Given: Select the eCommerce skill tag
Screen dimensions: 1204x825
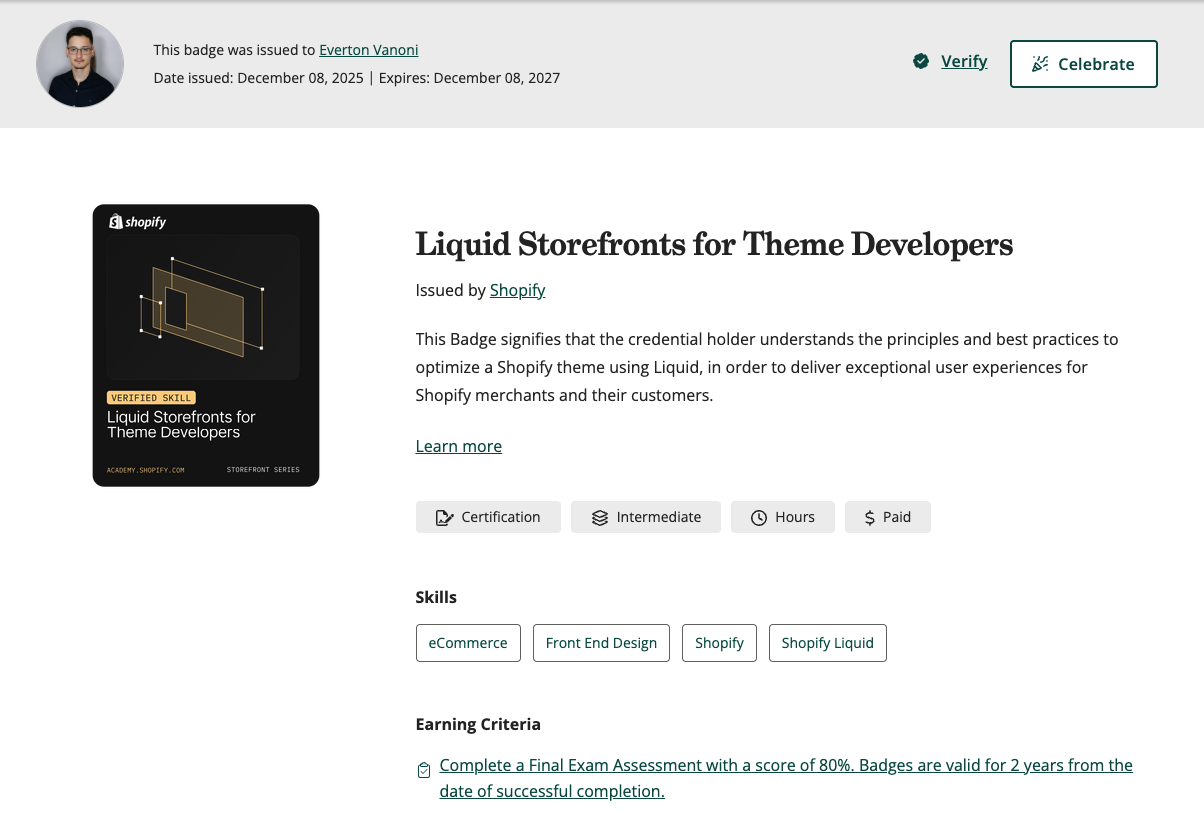Looking at the screenshot, I should point(468,643).
